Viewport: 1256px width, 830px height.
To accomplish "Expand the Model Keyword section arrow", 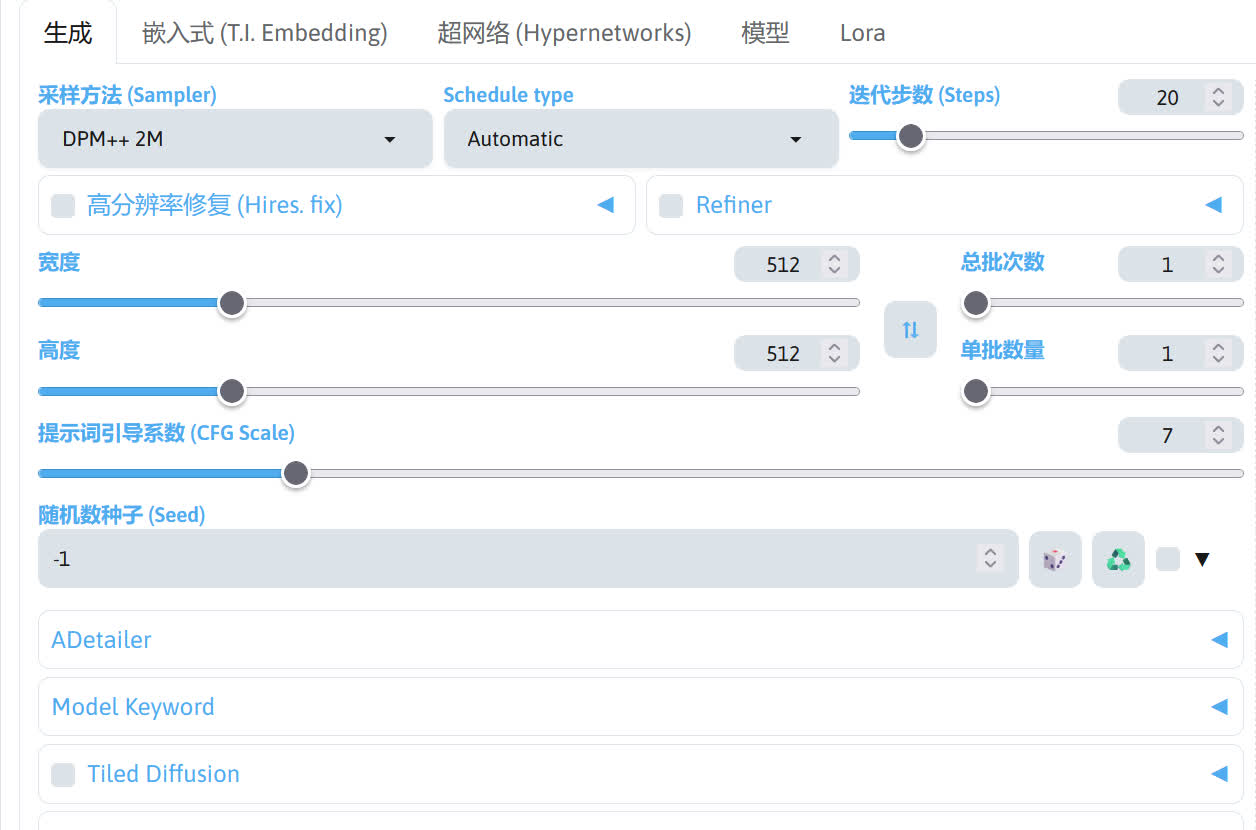I will coord(1219,707).
